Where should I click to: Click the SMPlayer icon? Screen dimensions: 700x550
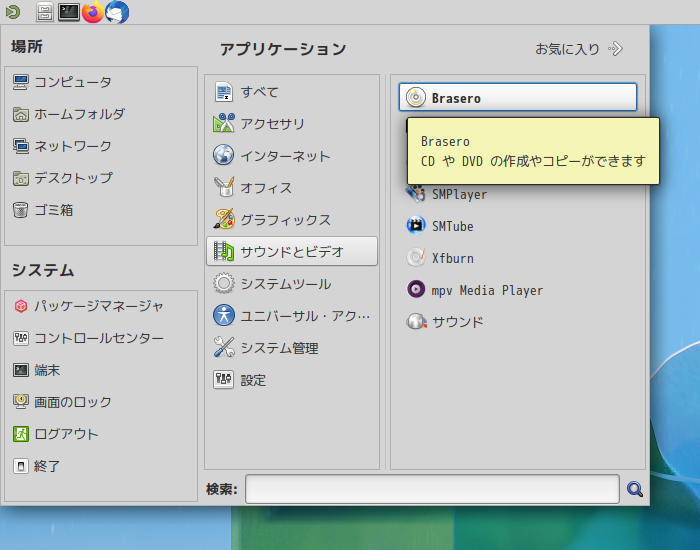point(416,194)
